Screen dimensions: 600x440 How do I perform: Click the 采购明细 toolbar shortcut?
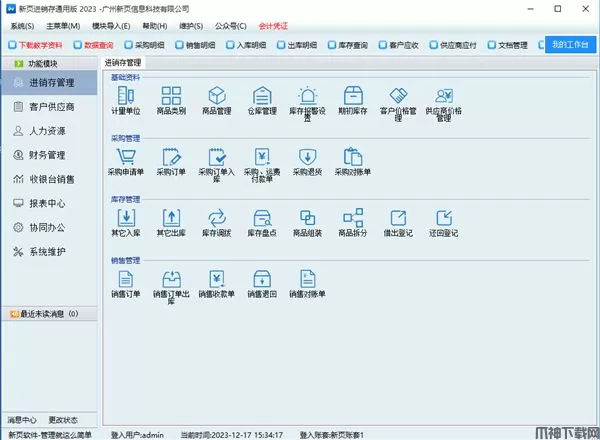click(144, 45)
